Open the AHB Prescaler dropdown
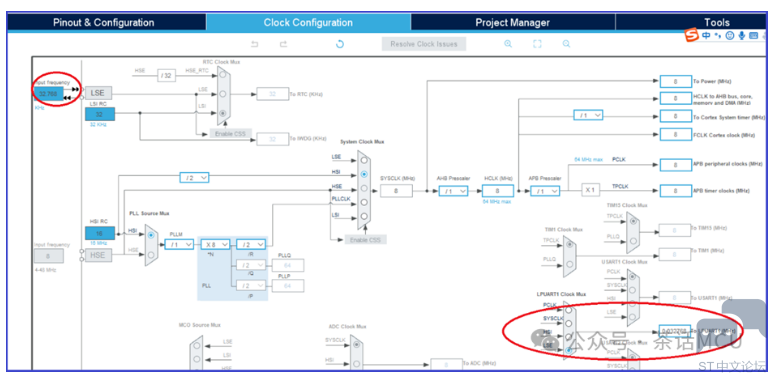 (x=453, y=191)
